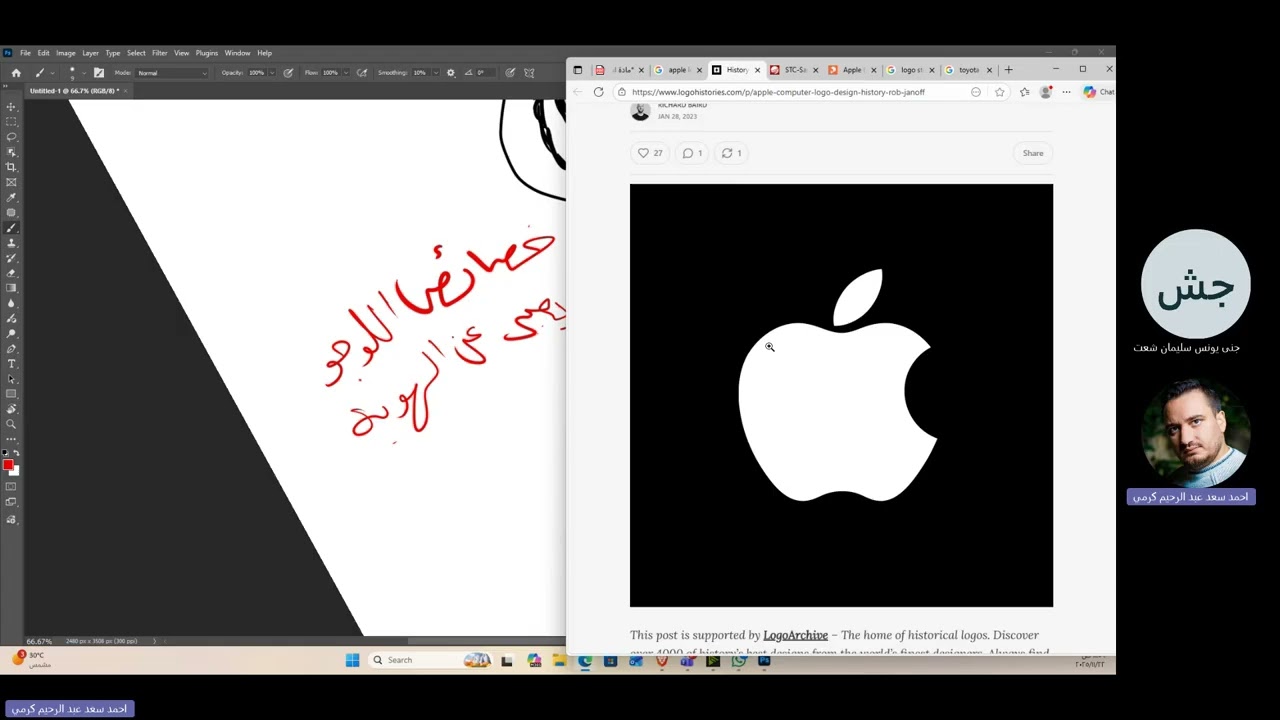
Task: Select the Crop tool
Action: tap(11, 167)
